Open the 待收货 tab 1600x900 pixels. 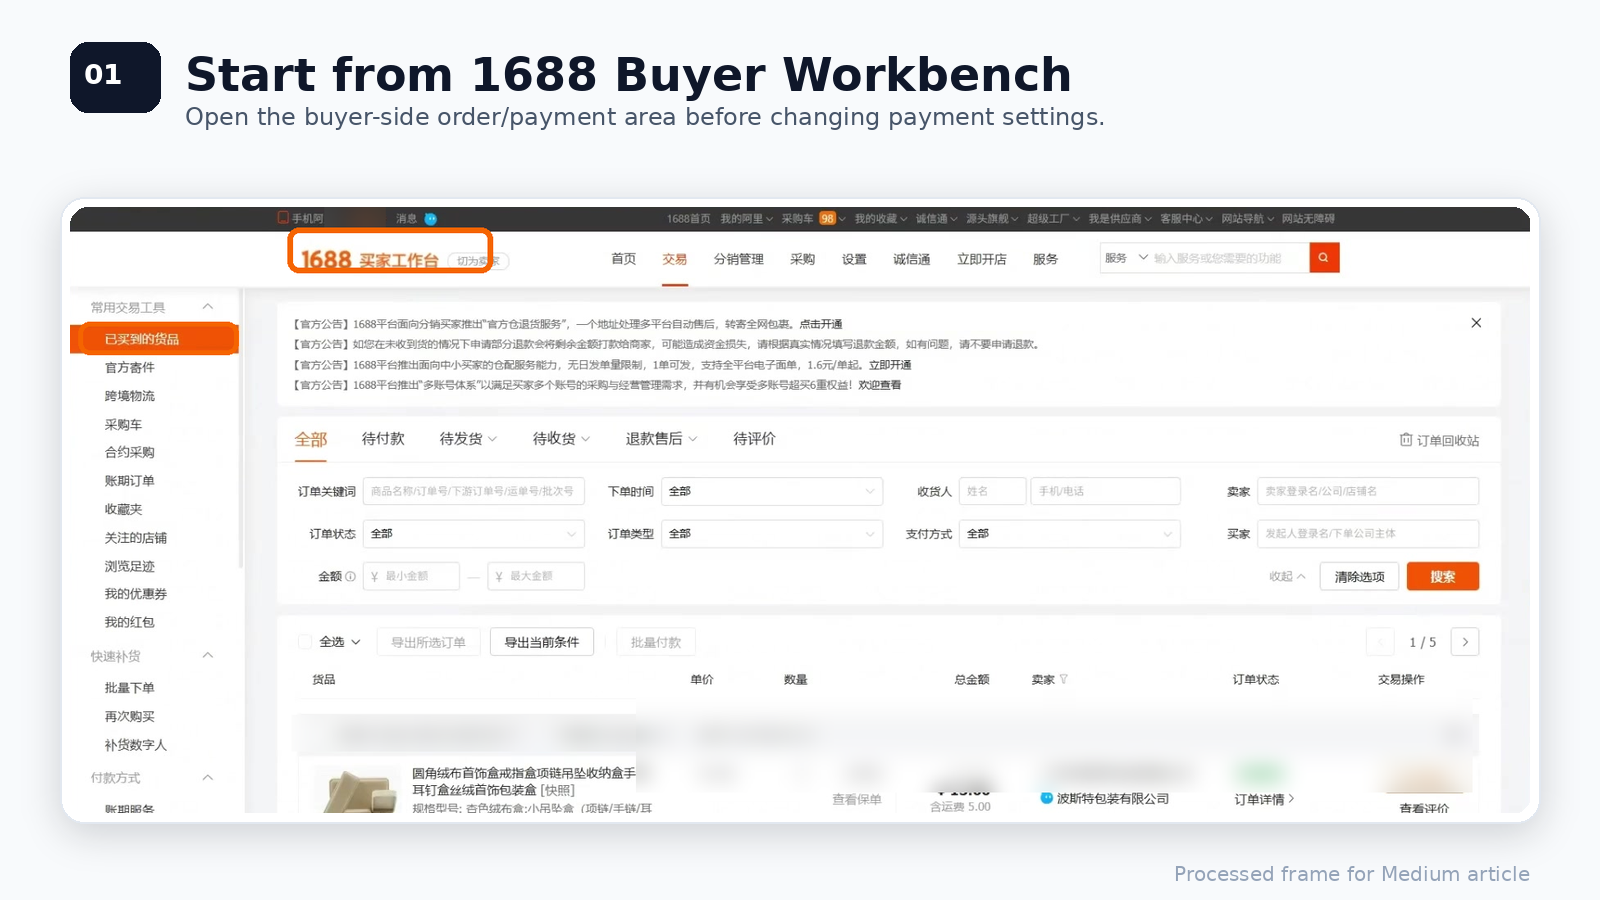(561, 439)
